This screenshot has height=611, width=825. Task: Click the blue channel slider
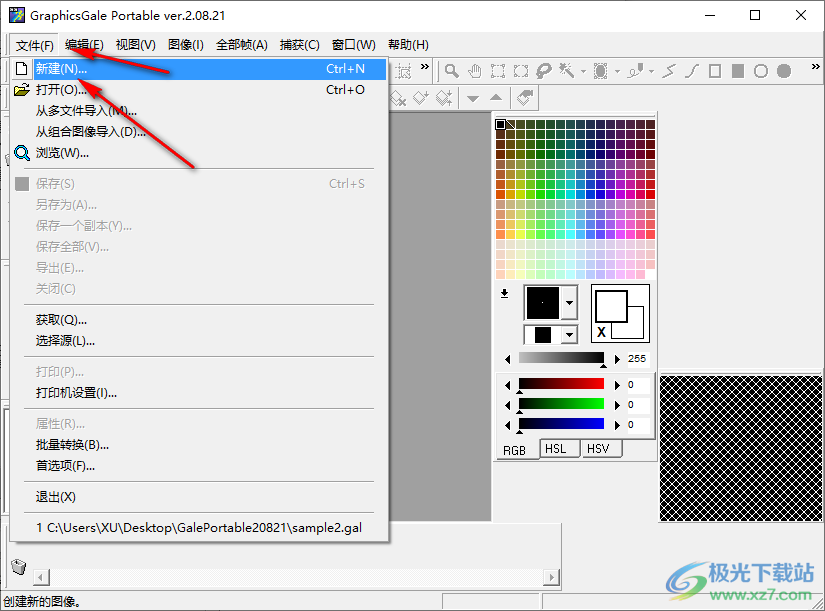click(x=561, y=424)
